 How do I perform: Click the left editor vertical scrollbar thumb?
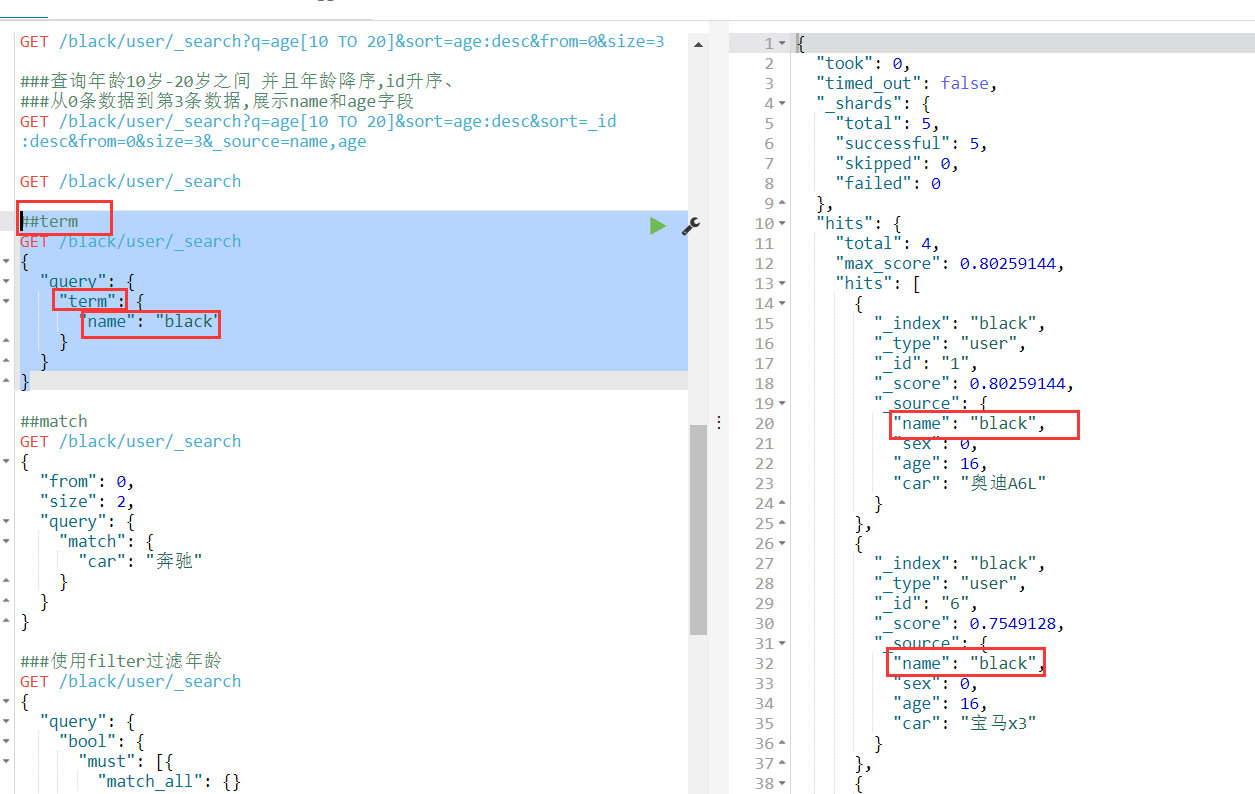698,529
